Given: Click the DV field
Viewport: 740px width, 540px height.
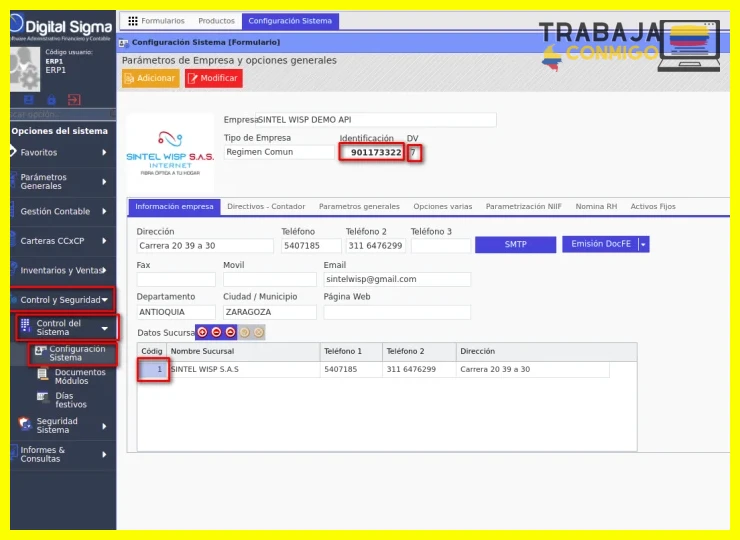Looking at the screenshot, I should click(x=414, y=152).
